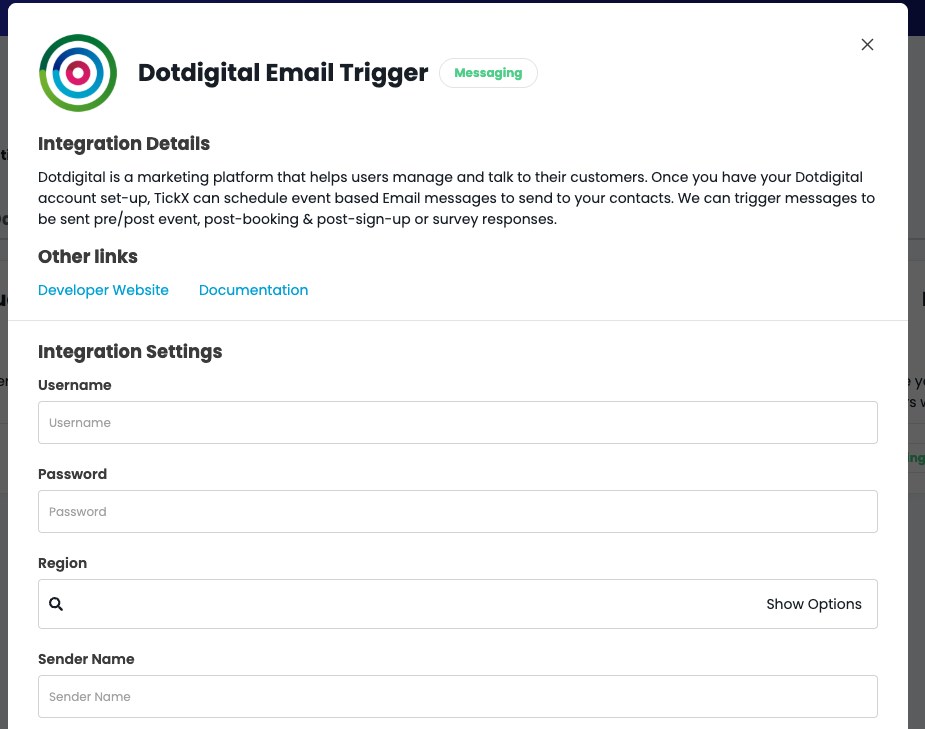Viewport: 925px width, 729px height.
Task: Click the Sender Name field label
Action: [86, 659]
